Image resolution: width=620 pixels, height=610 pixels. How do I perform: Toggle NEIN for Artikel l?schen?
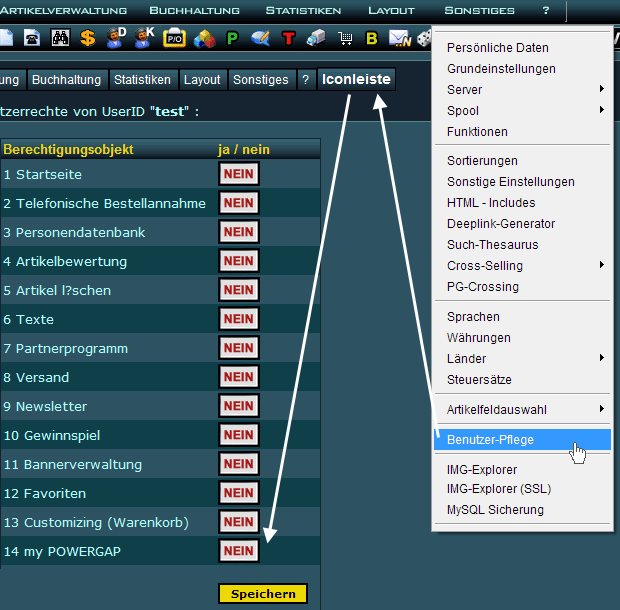pos(239,290)
